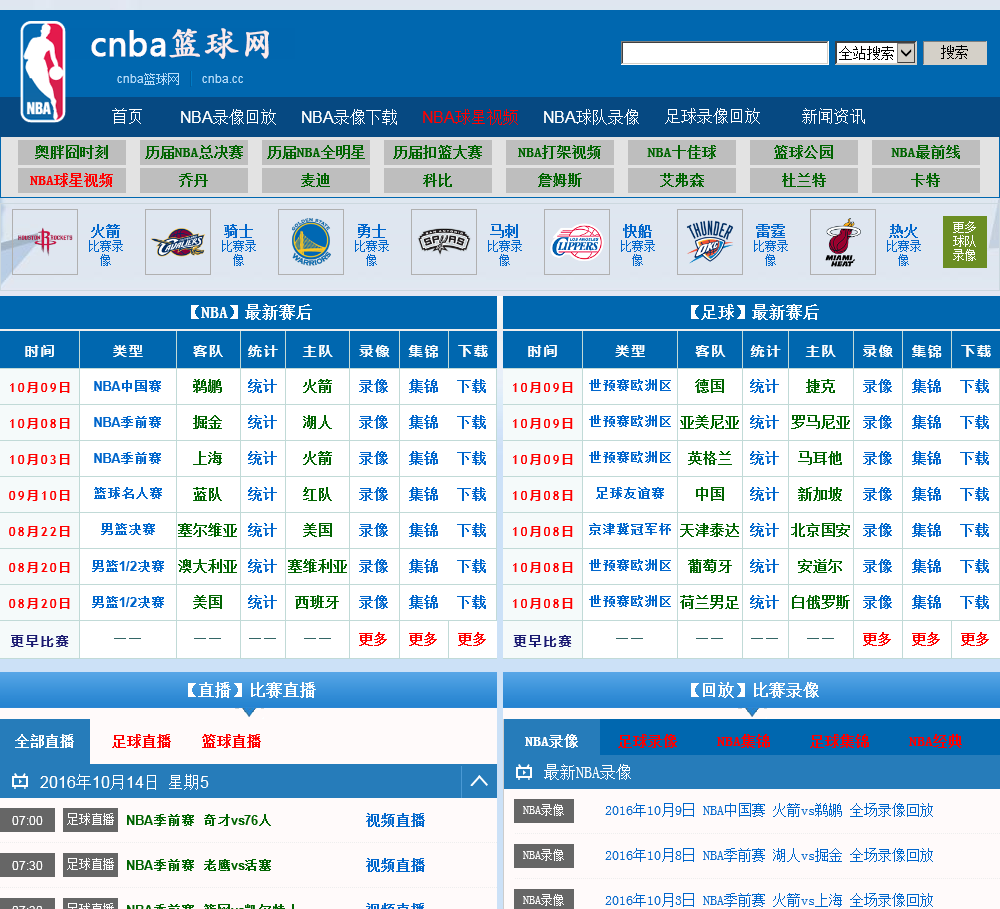
Task: Open 集锦 for the 上海 vs 火箭 game
Action: pyautogui.click(x=423, y=458)
